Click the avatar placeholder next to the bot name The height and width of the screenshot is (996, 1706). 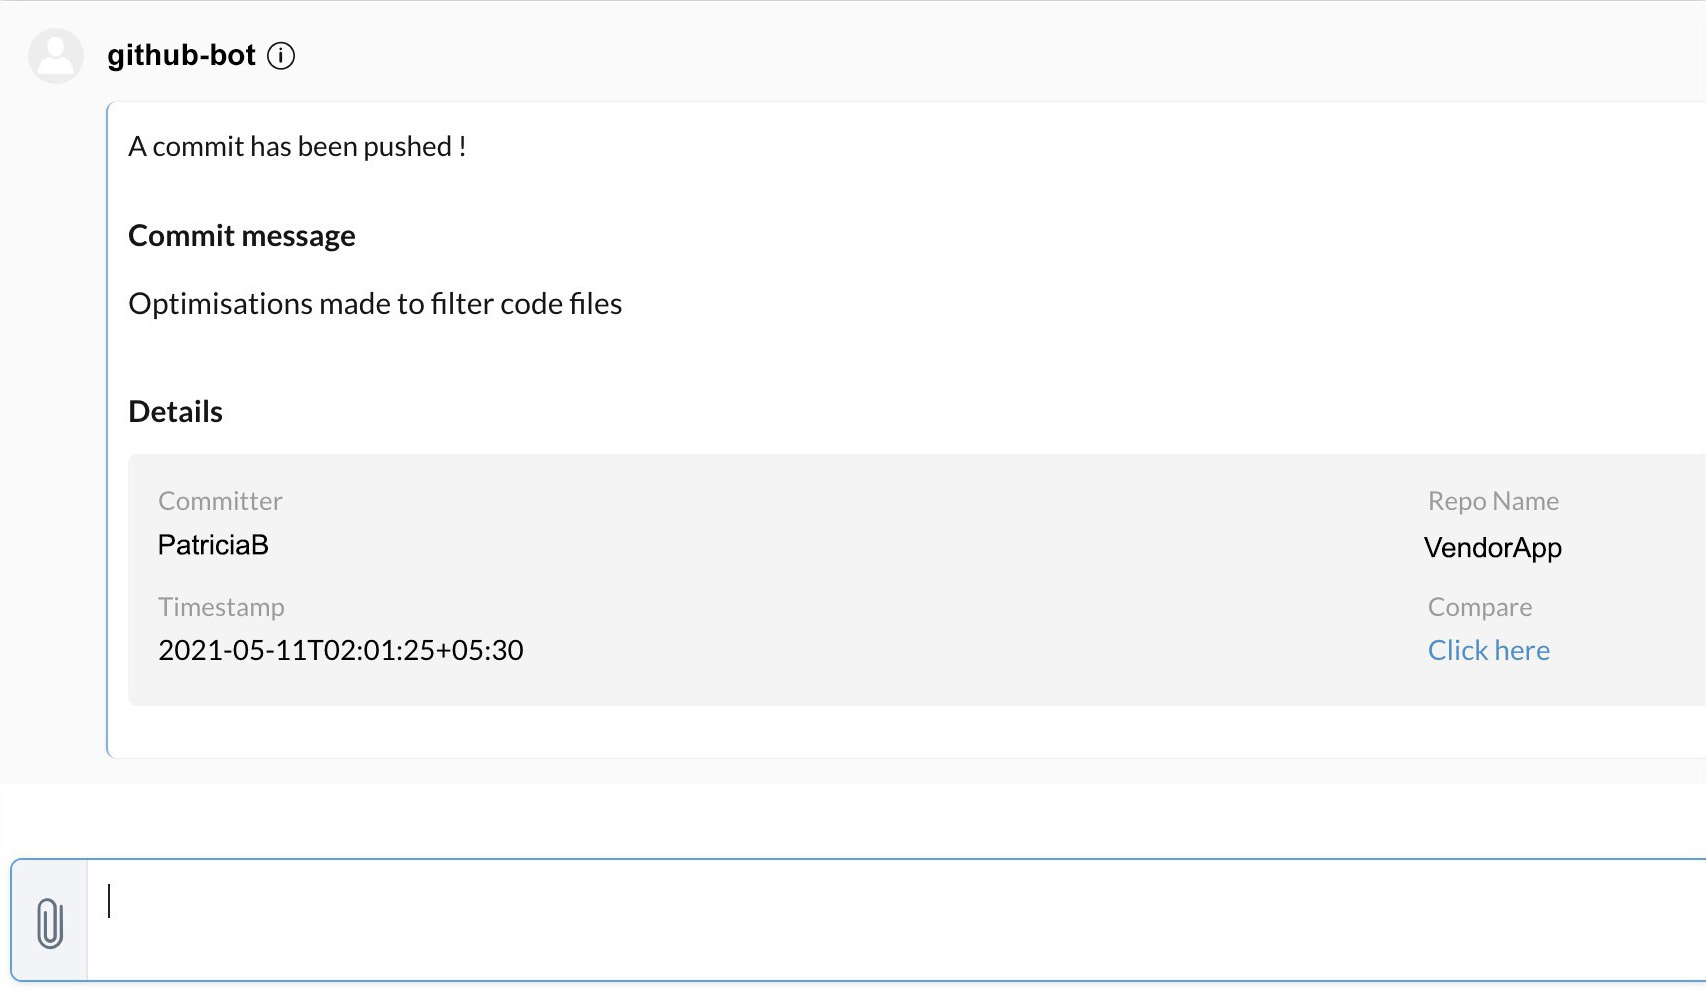click(55, 55)
